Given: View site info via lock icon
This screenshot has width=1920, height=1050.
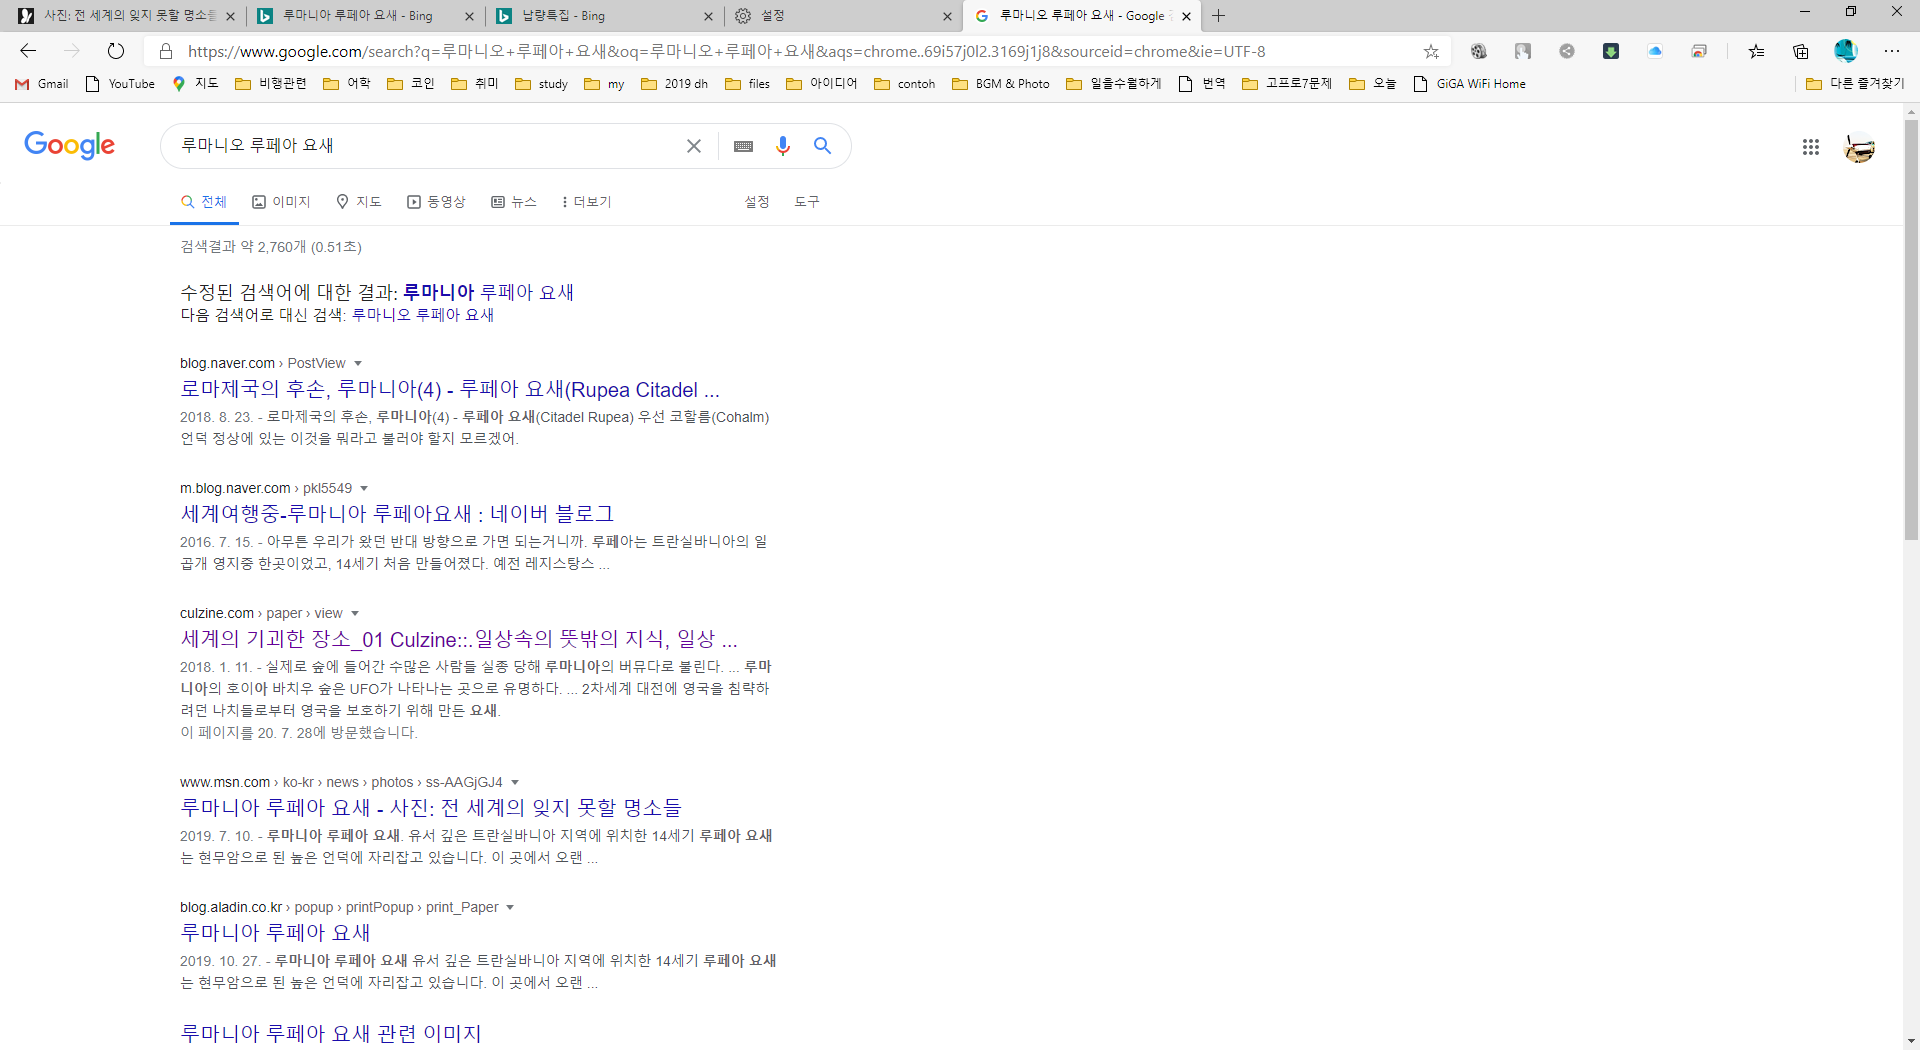Looking at the screenshot, I should point(167,51).
